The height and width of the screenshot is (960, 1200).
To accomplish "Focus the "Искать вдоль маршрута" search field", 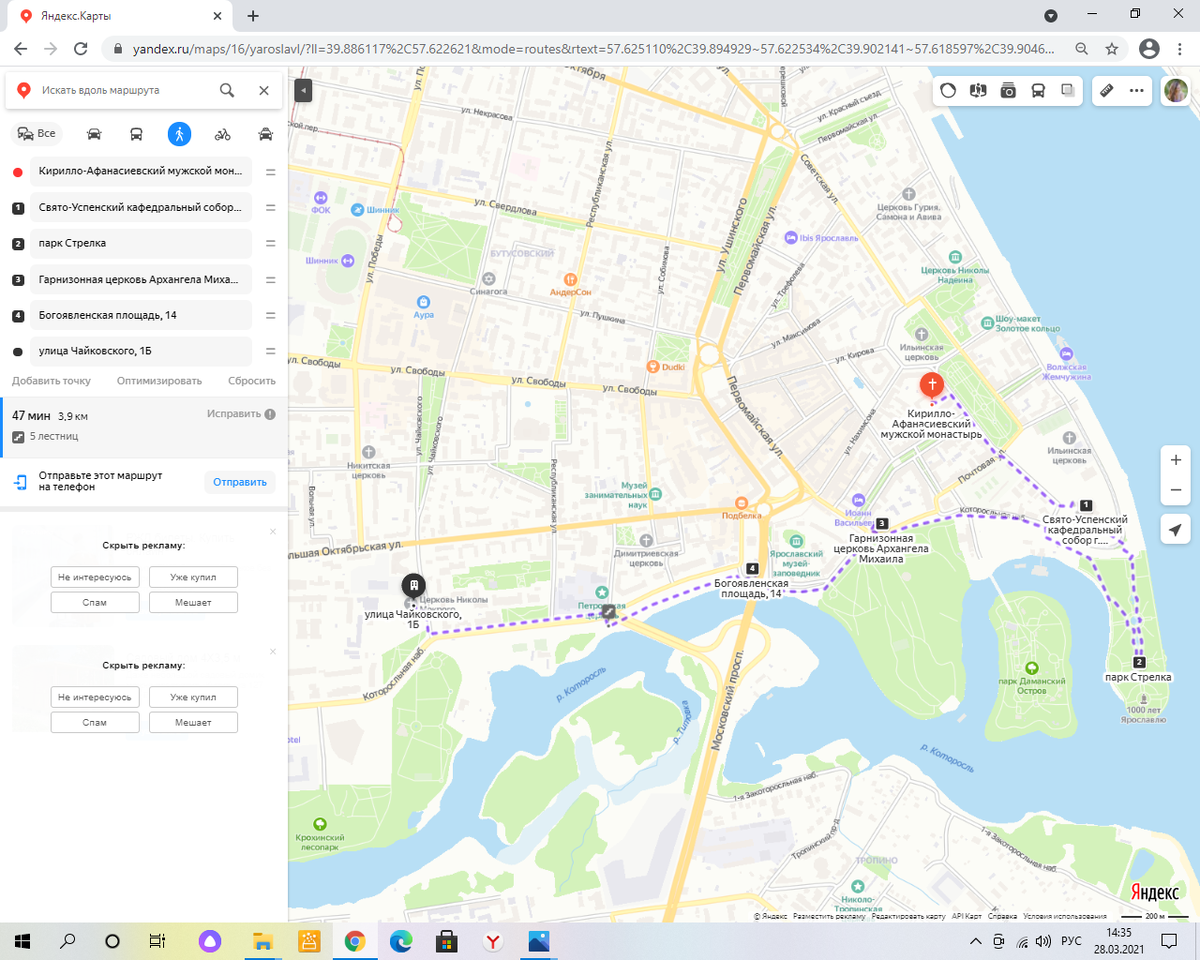I will point(125,90).
